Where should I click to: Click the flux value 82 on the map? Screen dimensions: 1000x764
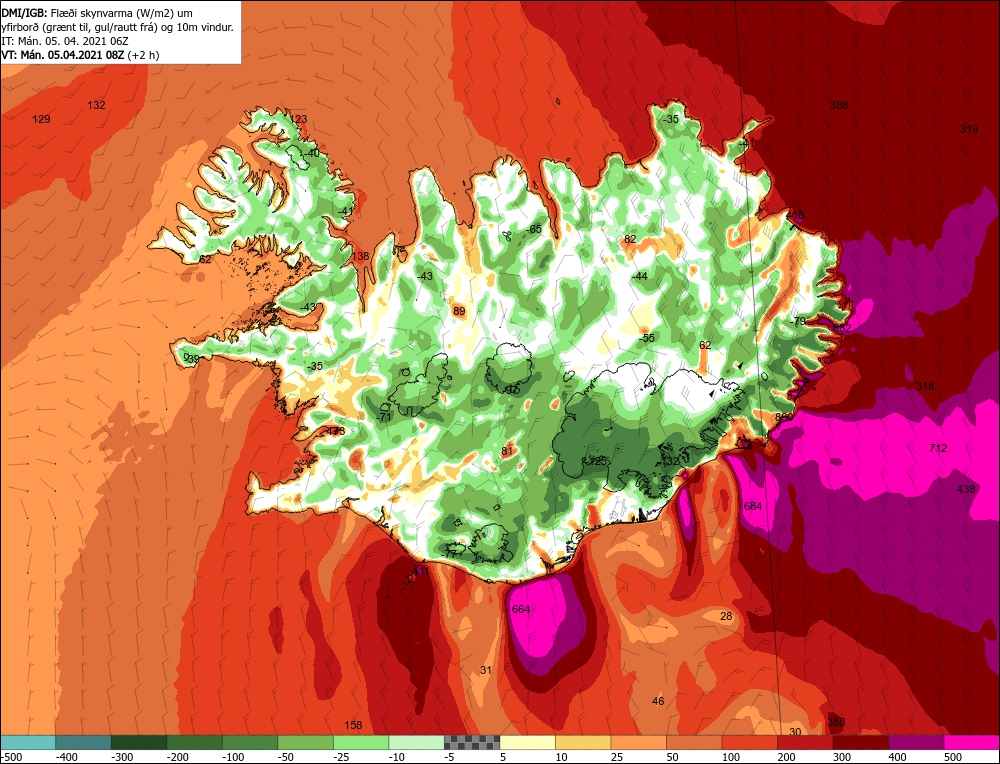pos(630,239)
